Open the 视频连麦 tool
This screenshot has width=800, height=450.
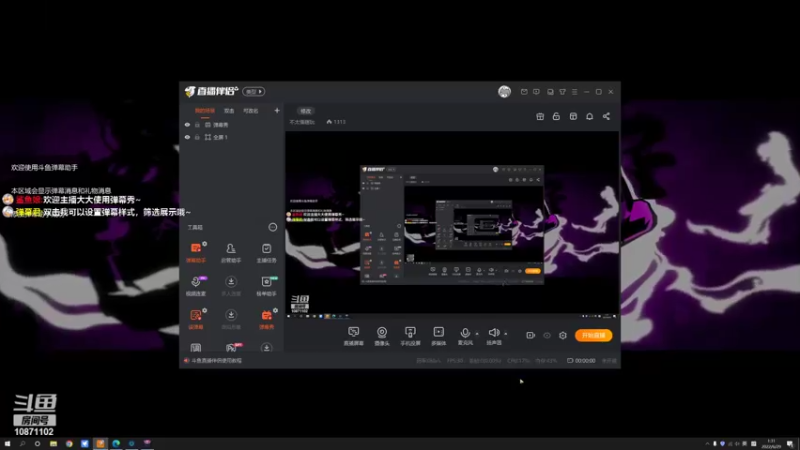pos(196,286)
